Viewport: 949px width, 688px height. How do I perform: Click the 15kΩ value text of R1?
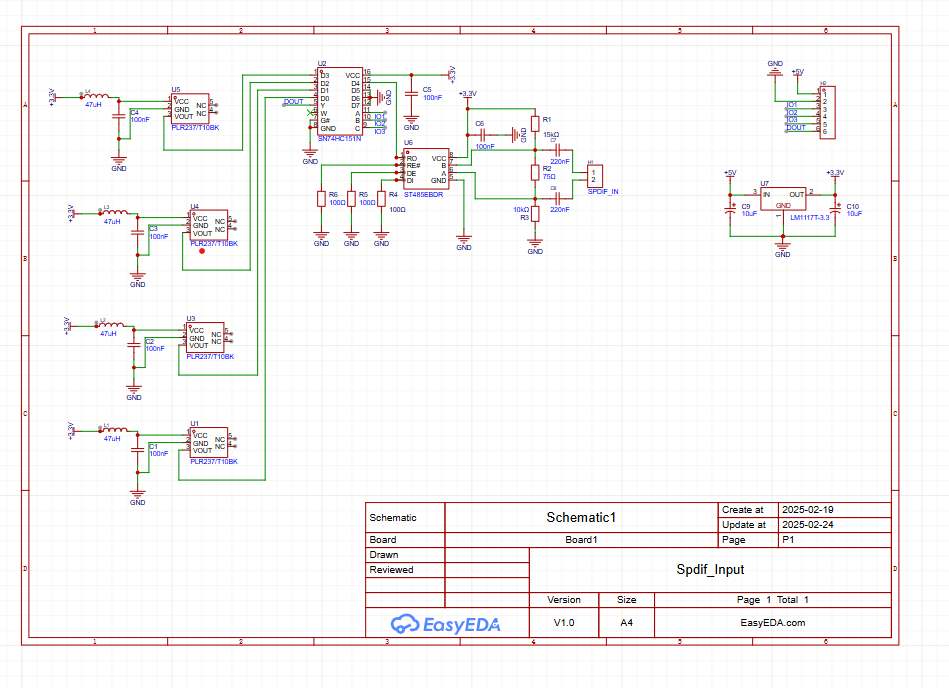pyautogui.click(x=551, y=135)
